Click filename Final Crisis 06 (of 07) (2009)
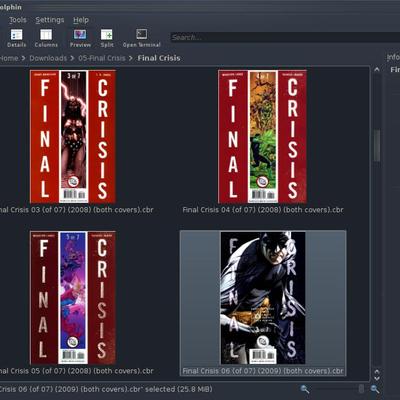This screenshot has height=400, width=400. point(263,371)
